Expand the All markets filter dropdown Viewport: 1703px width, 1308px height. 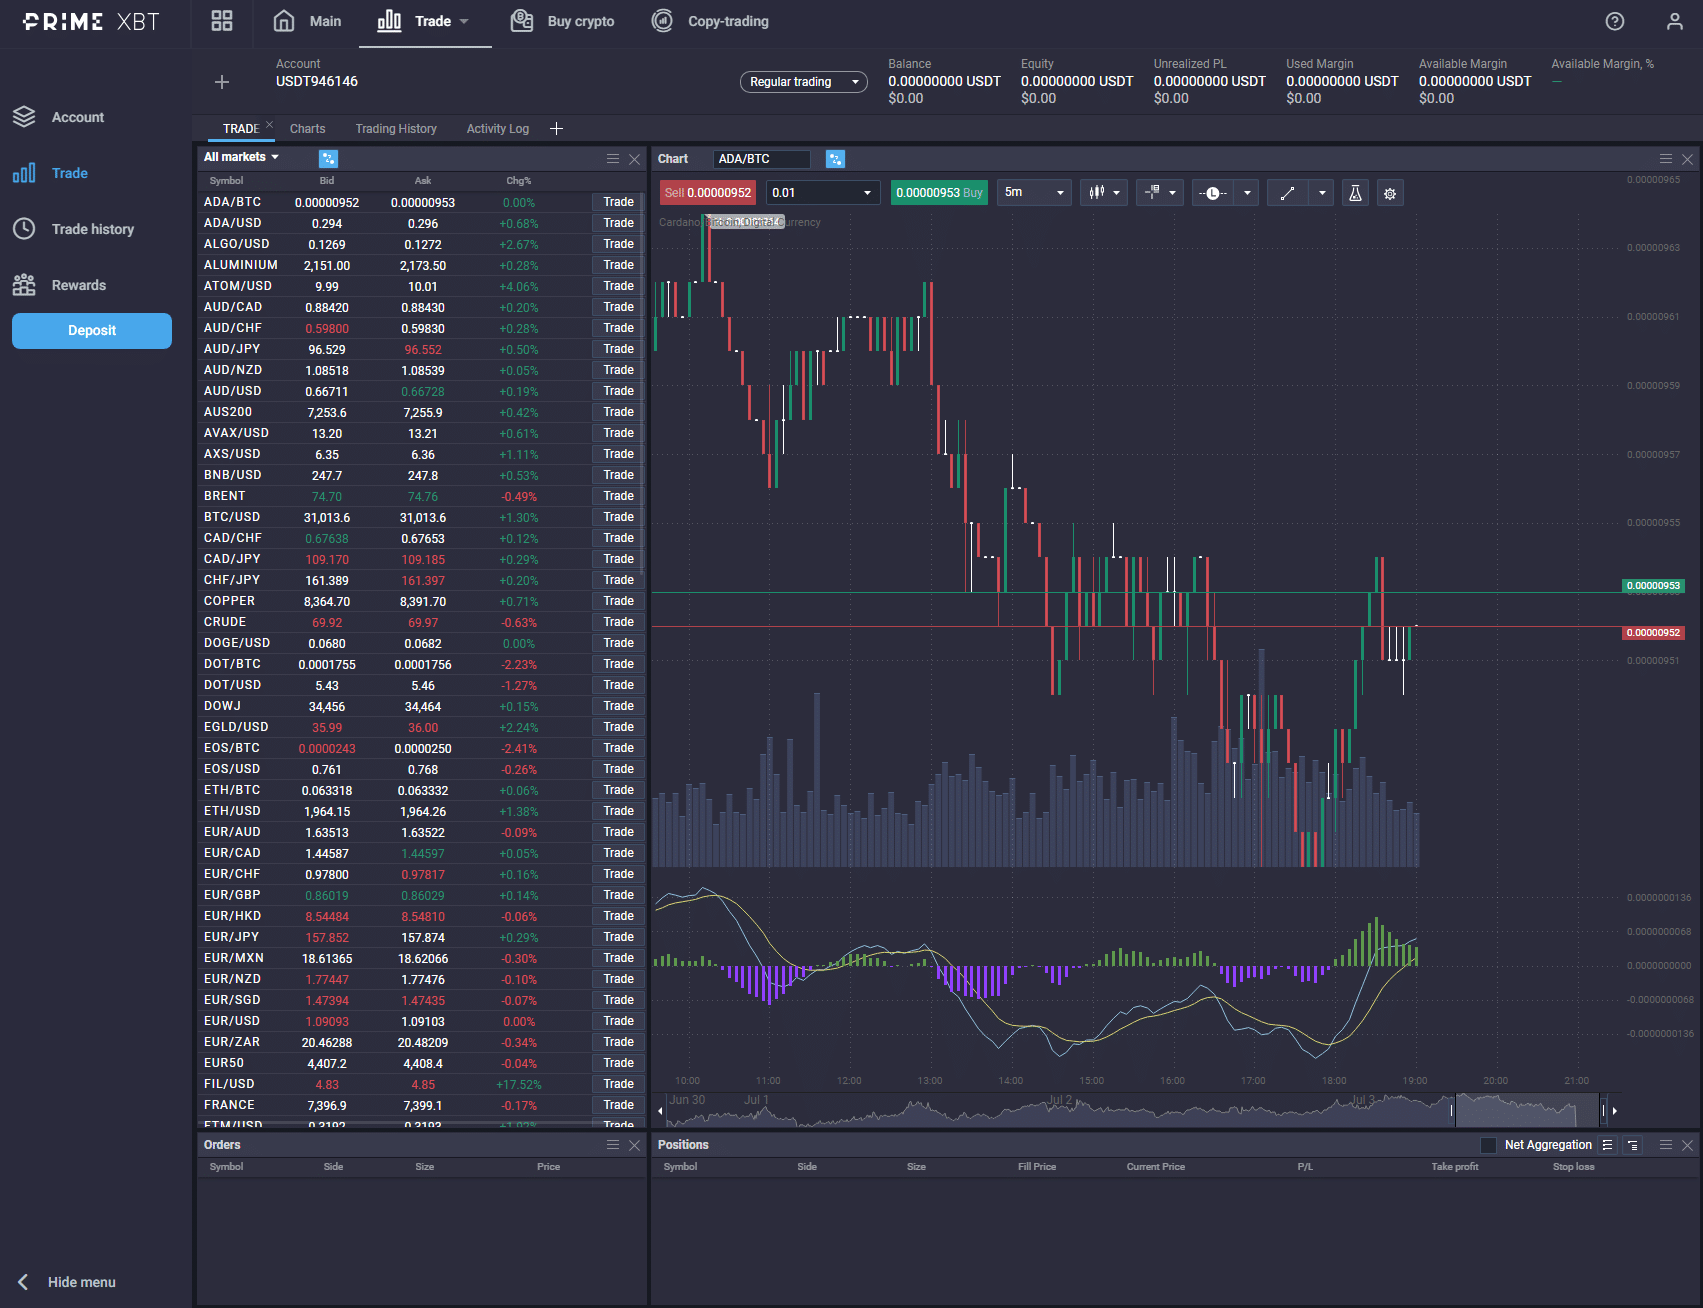(x=241, y=157)
